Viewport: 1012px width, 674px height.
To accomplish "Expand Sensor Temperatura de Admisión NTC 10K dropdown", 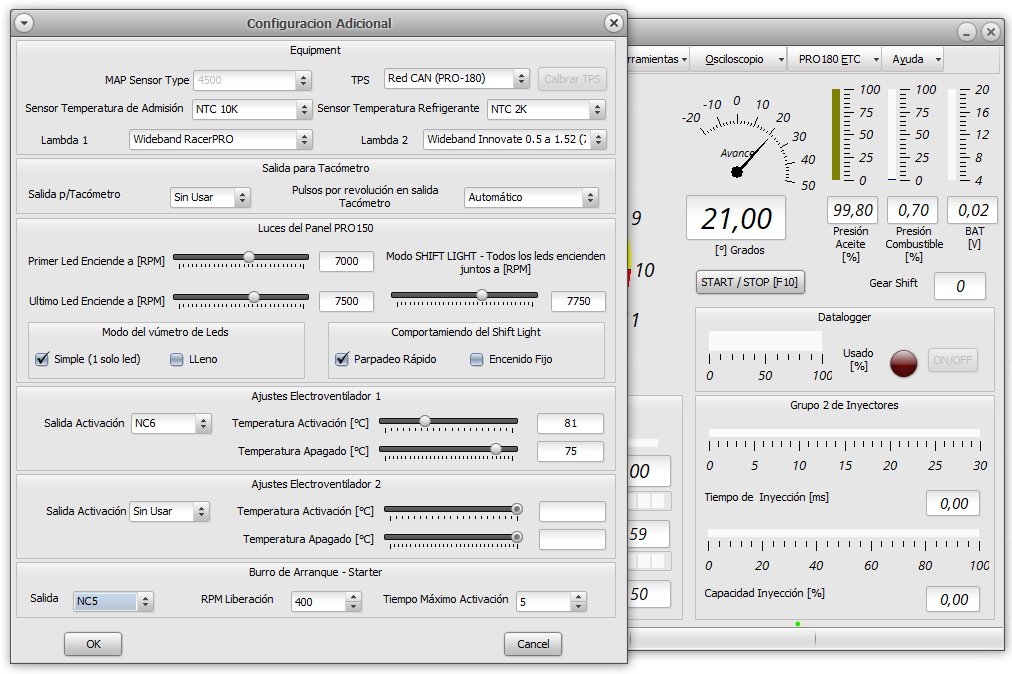I will point(252,109).
